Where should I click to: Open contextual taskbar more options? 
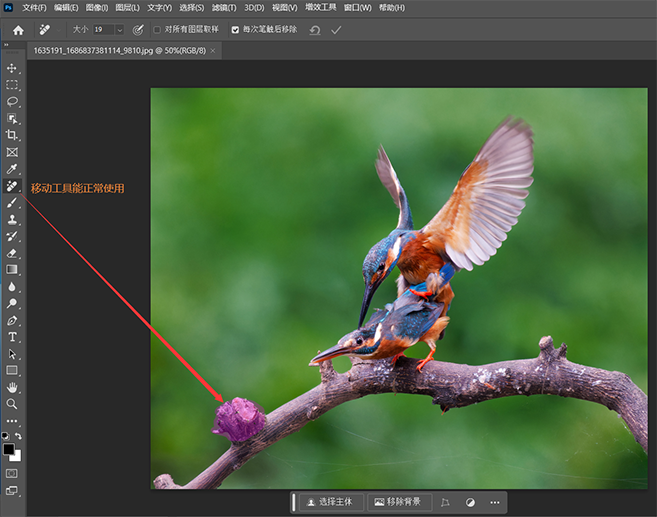(x=495, y=502)
